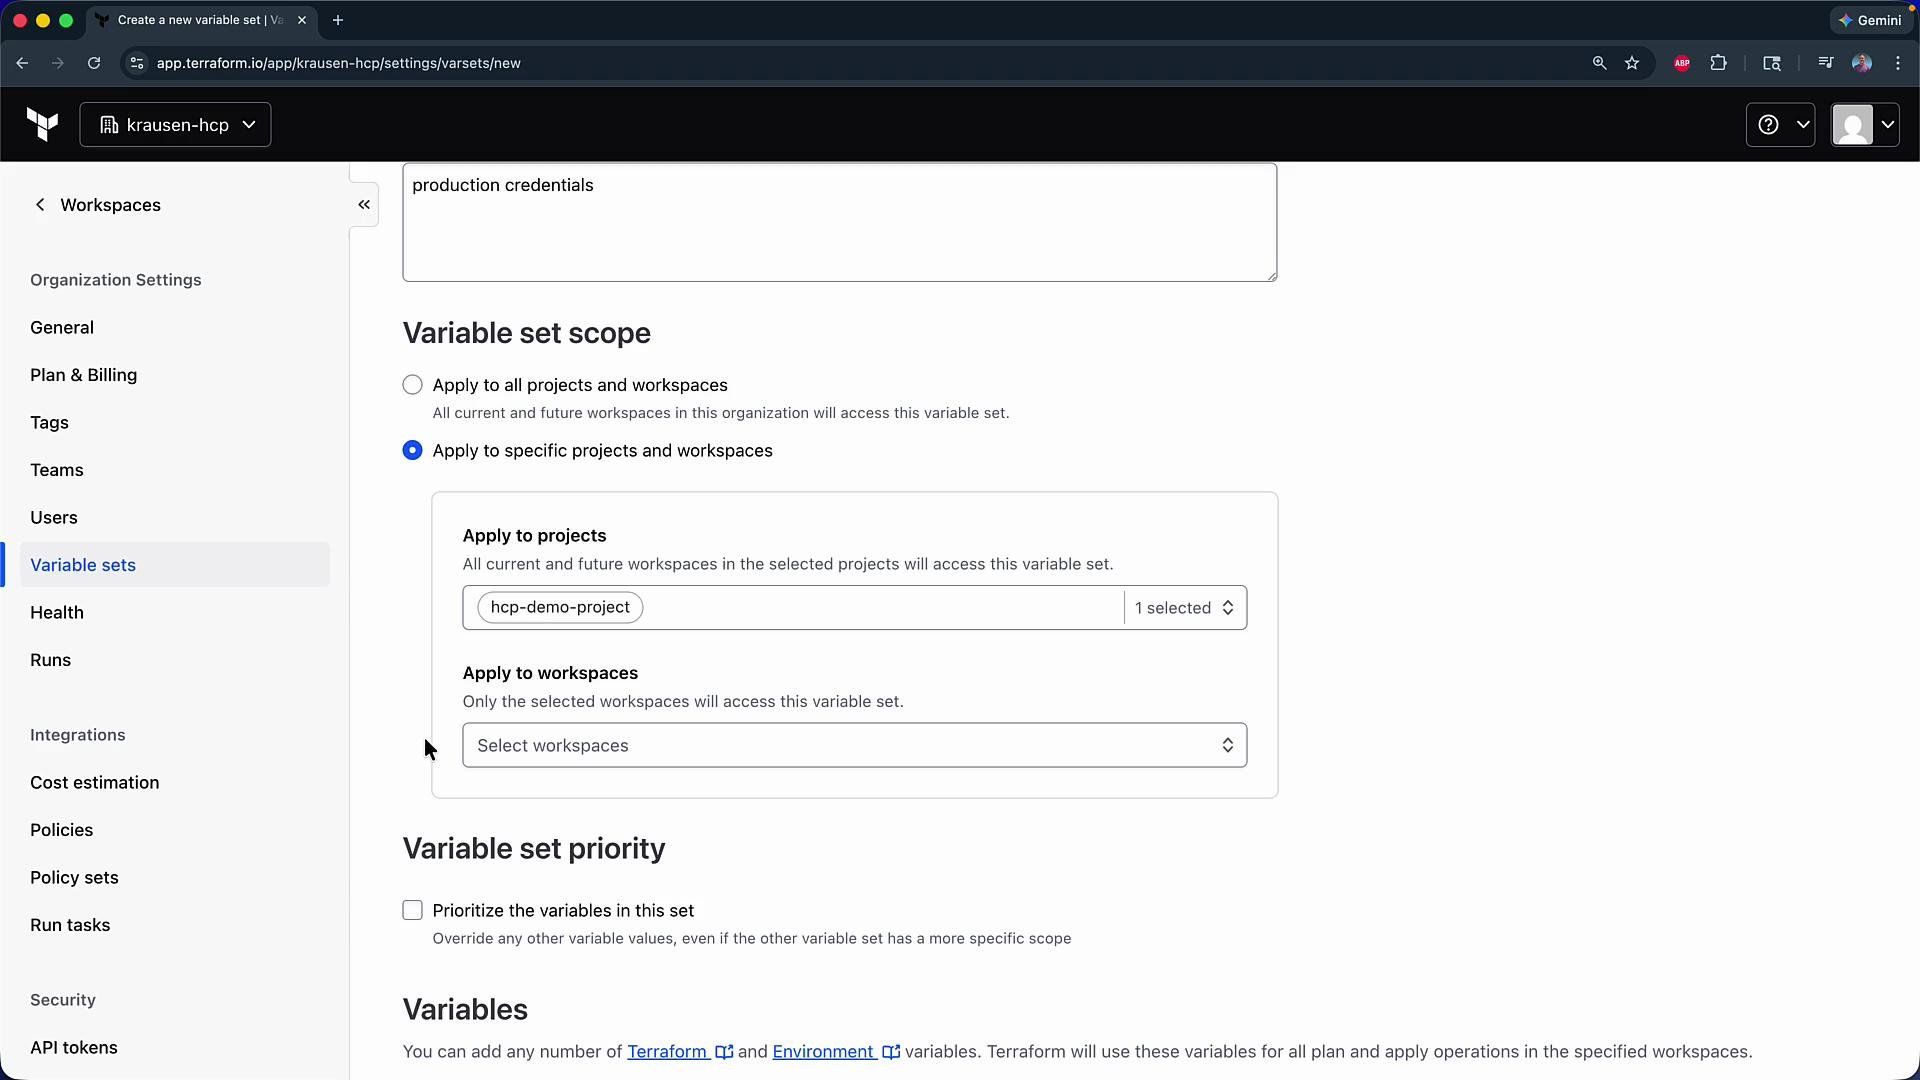Open the help menu question-mark icon
The width and height of the screenshot is (1920, 1080).
(x=1780, y=125)
